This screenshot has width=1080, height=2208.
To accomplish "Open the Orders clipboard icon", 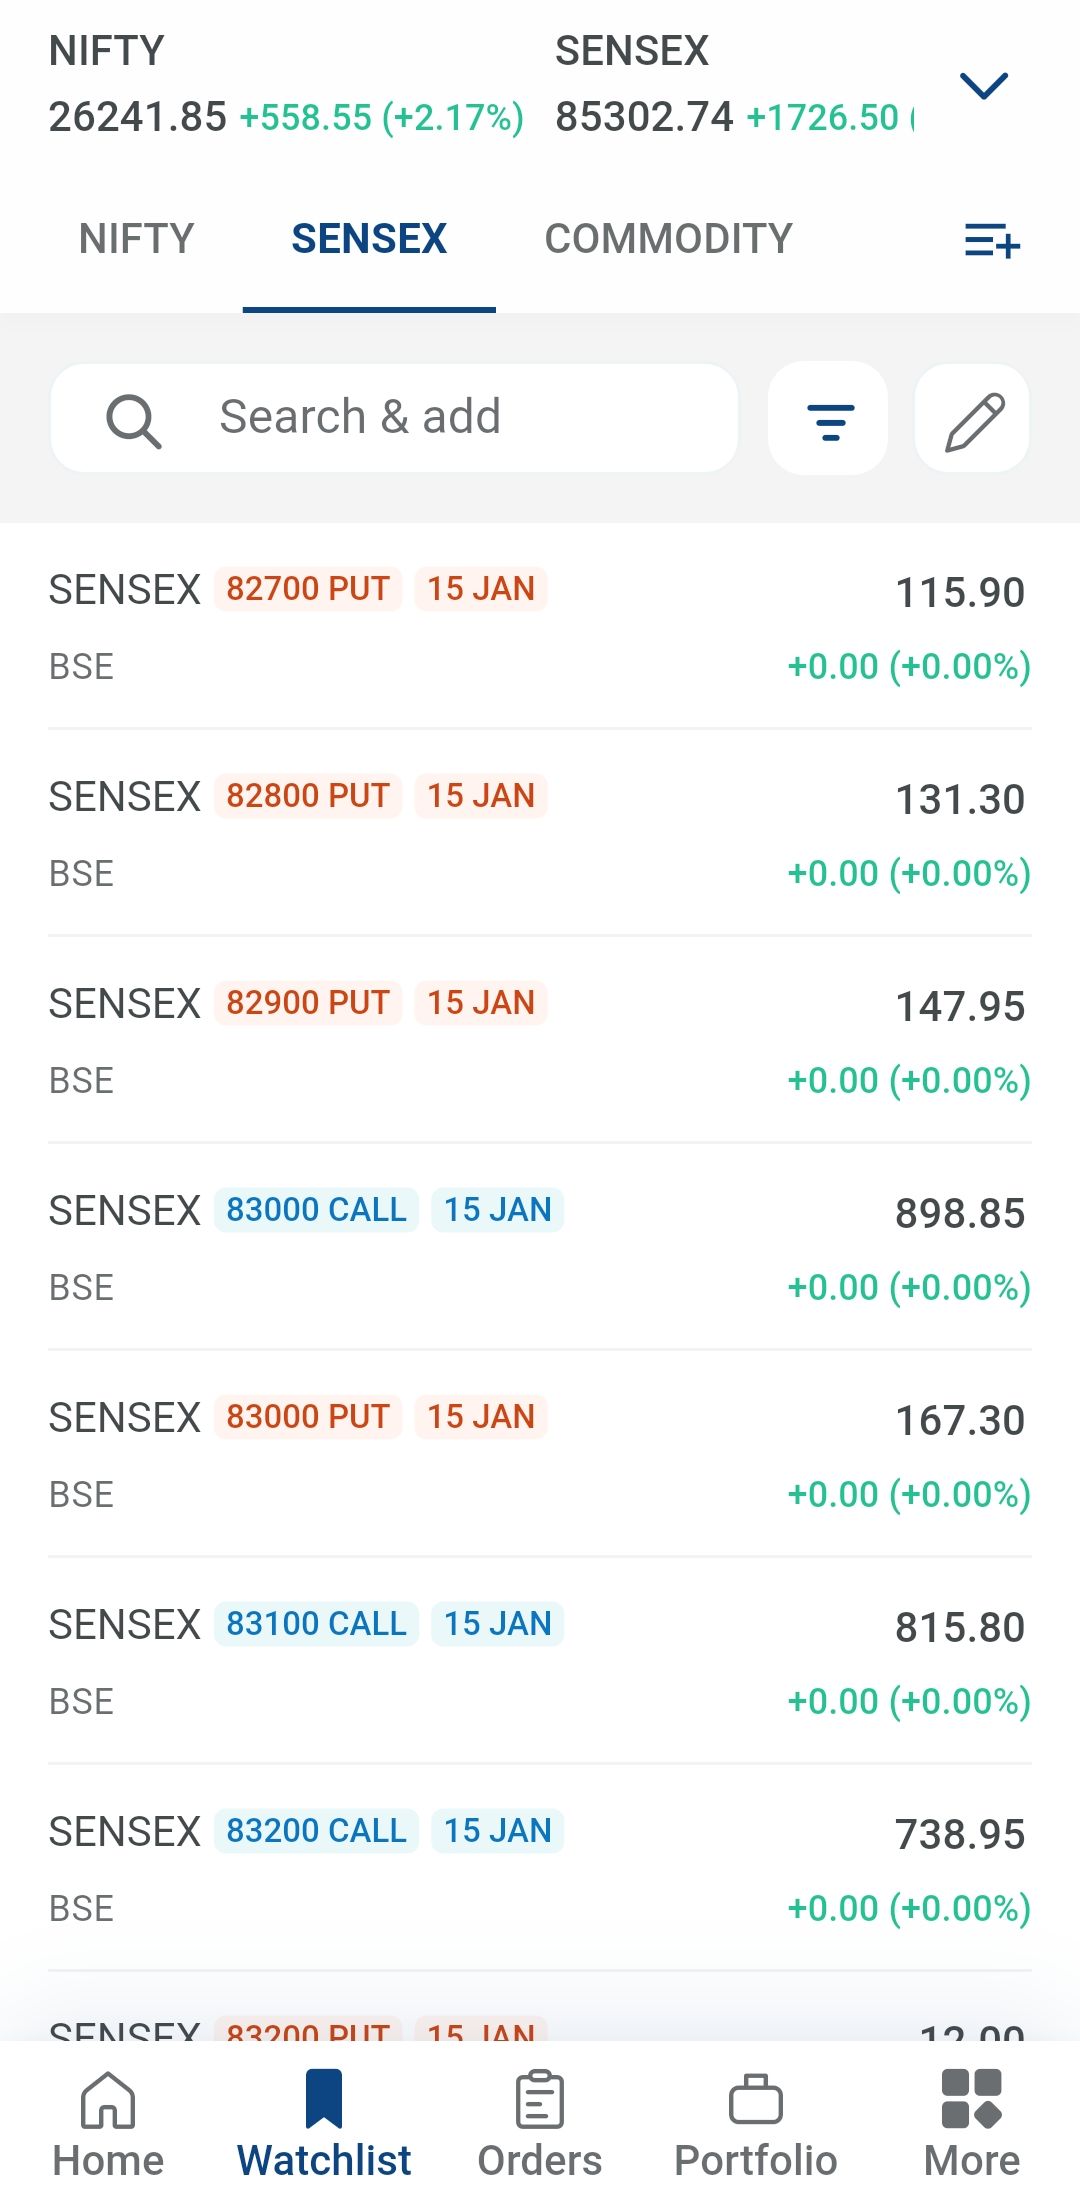I will click(x=540, y=2099).
